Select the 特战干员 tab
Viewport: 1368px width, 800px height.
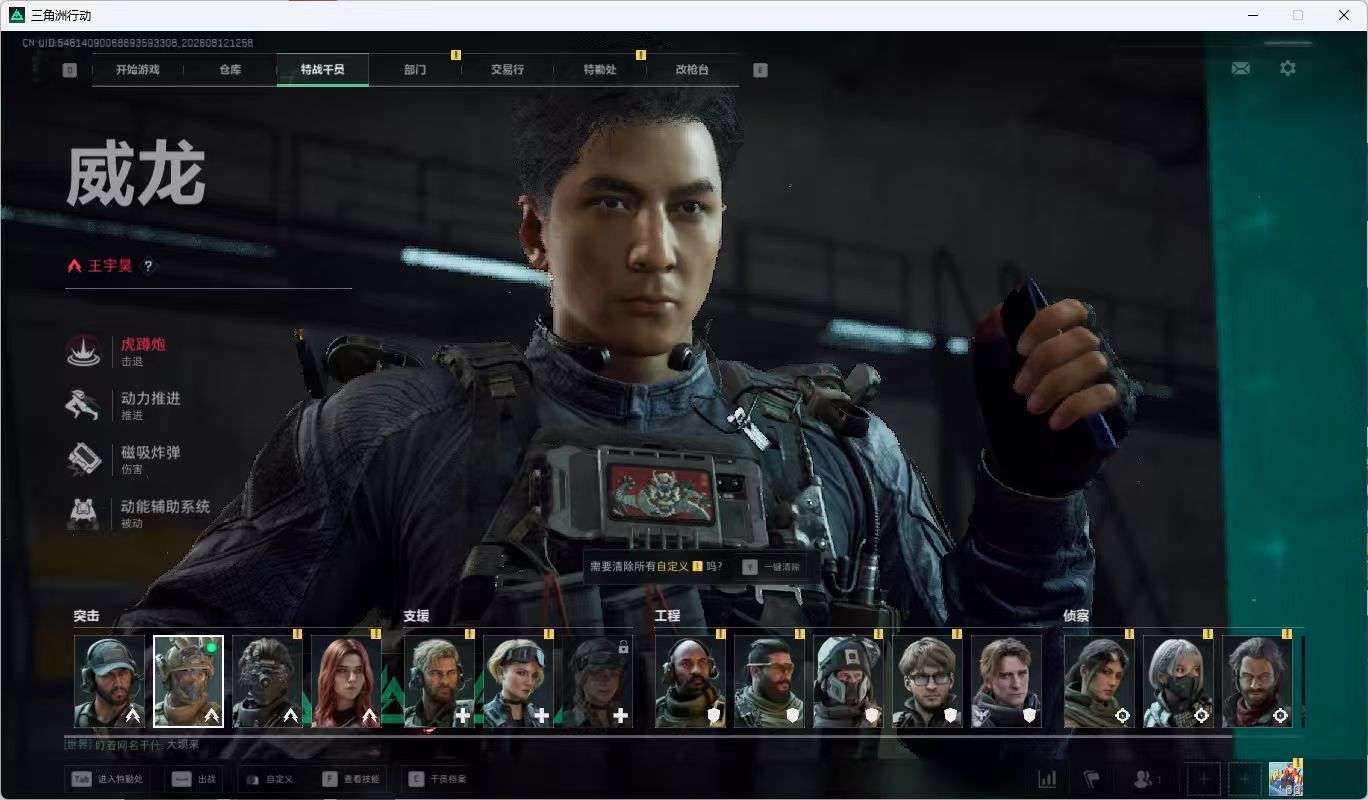tap(322, 70)
